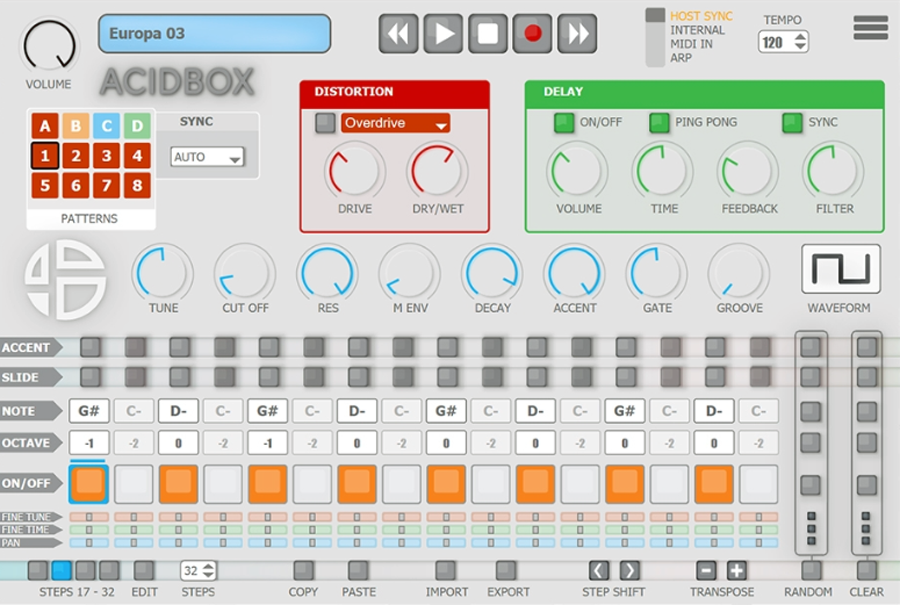Click the steps count stepper arrows

coord(208,570)
